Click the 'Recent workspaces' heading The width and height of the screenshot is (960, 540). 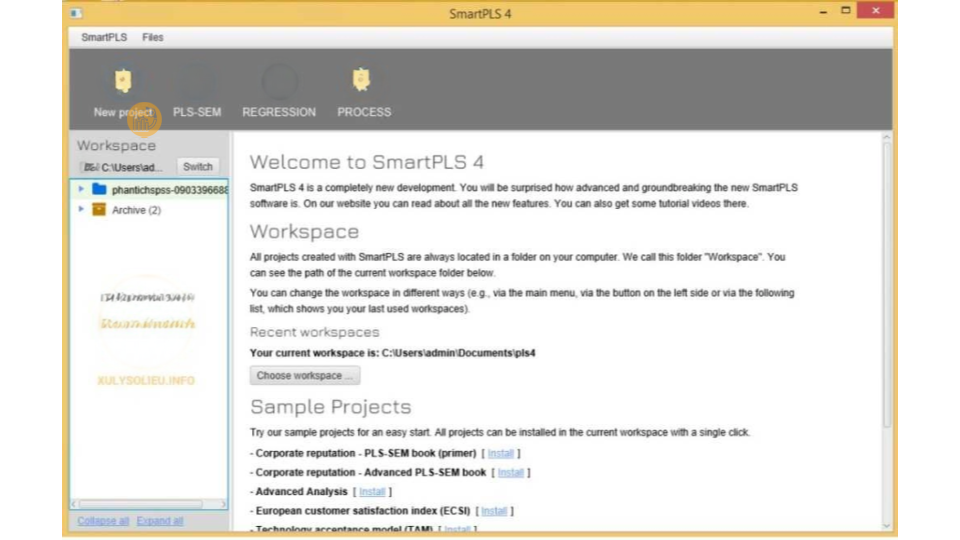(315, 332)
